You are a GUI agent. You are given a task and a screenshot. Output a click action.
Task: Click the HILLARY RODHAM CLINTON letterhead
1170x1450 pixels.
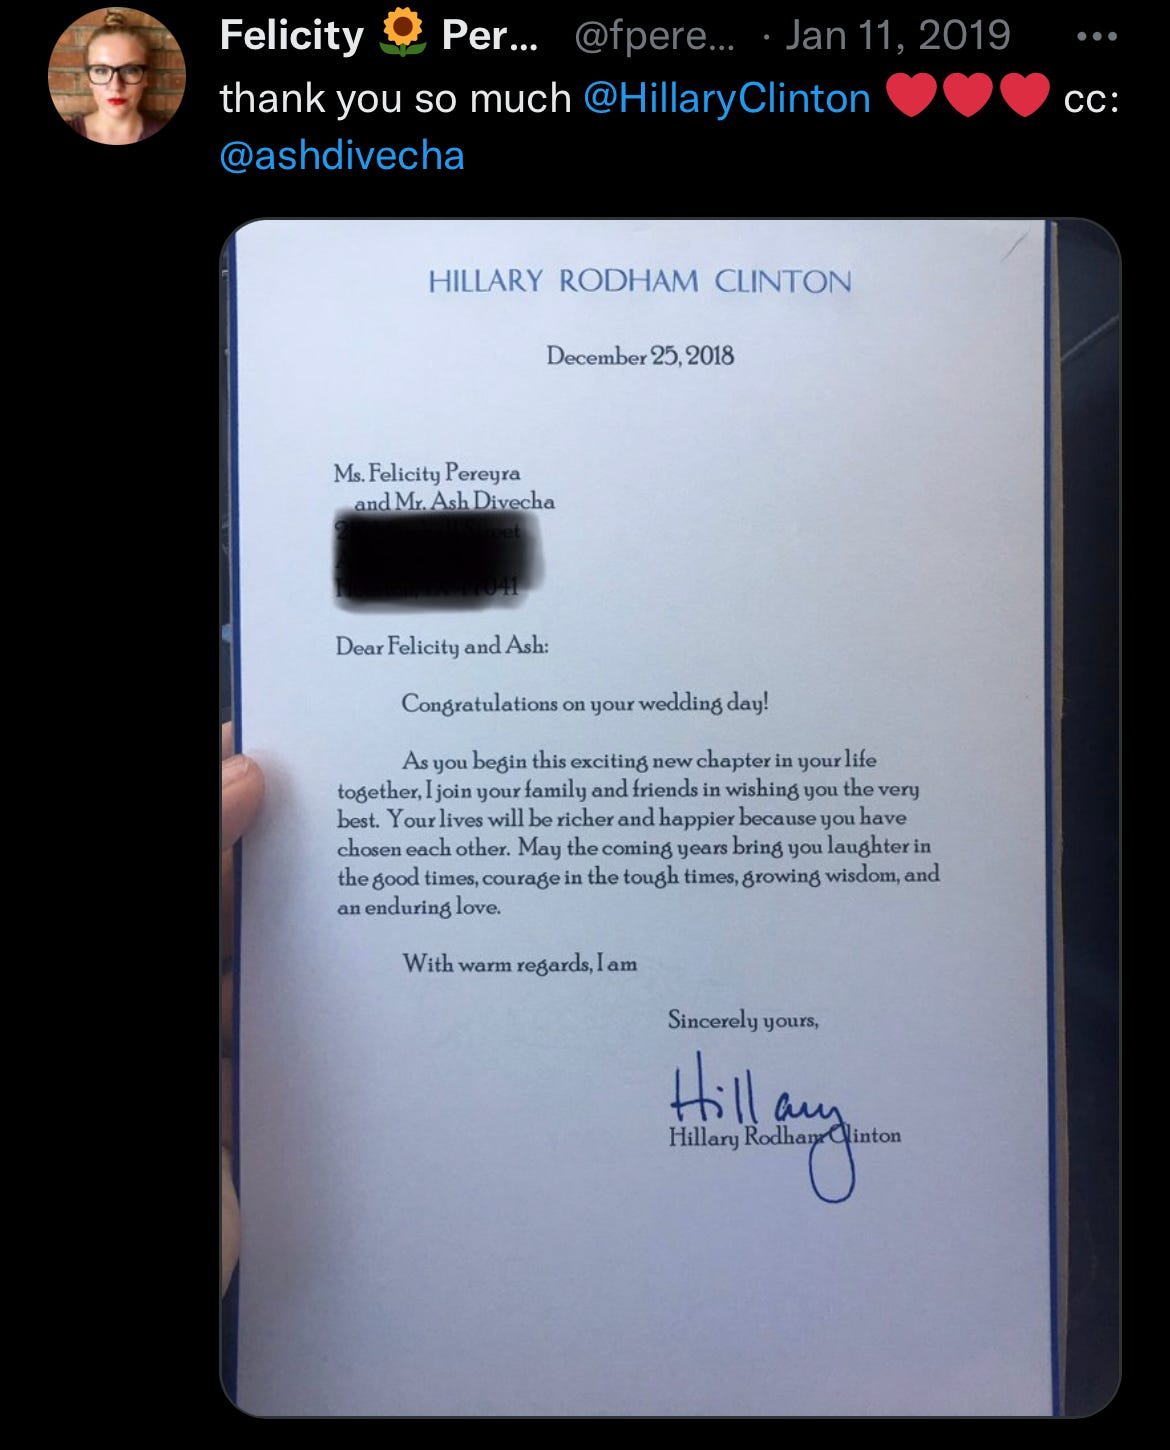tap(640, 281)
